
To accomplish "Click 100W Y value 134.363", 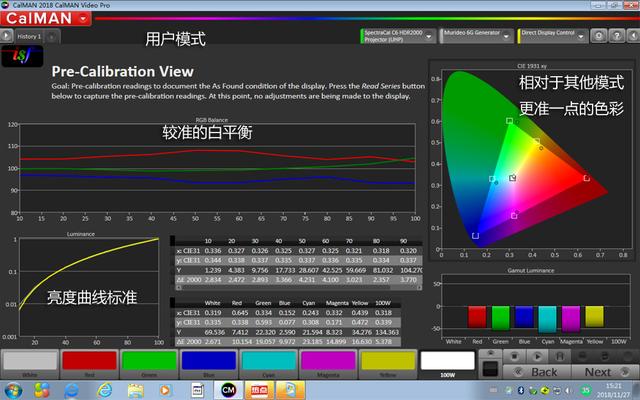I will pos(387,332).
